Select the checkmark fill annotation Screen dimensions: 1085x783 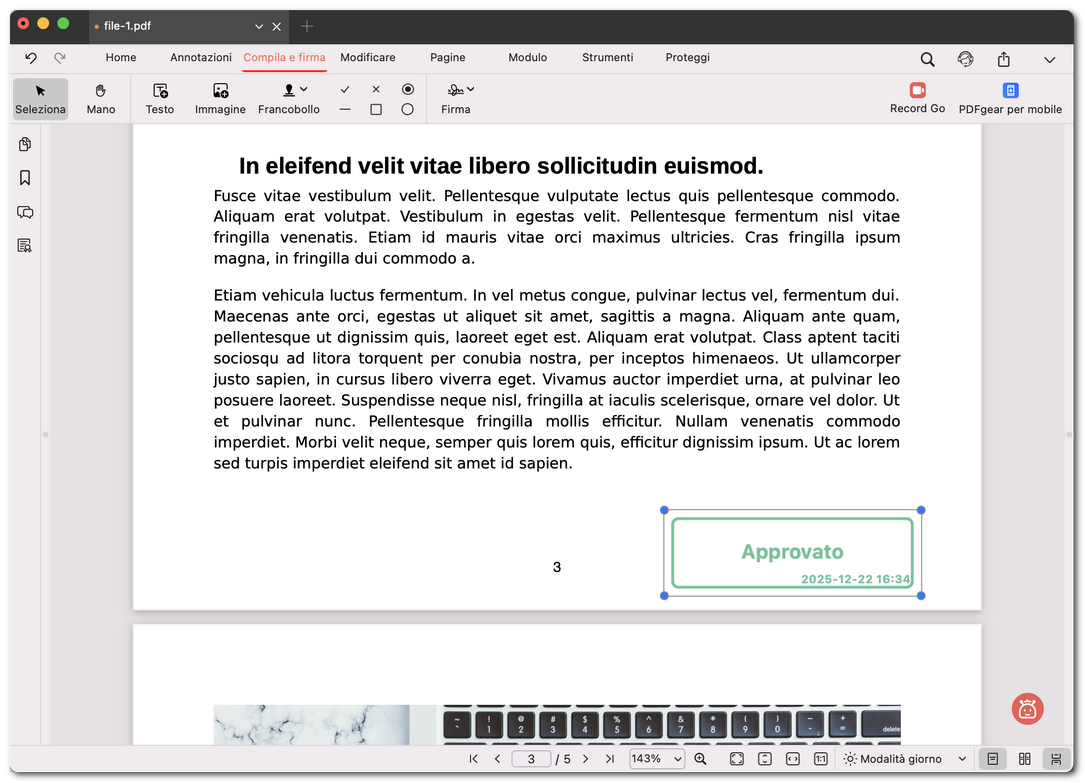click(345, 88)
